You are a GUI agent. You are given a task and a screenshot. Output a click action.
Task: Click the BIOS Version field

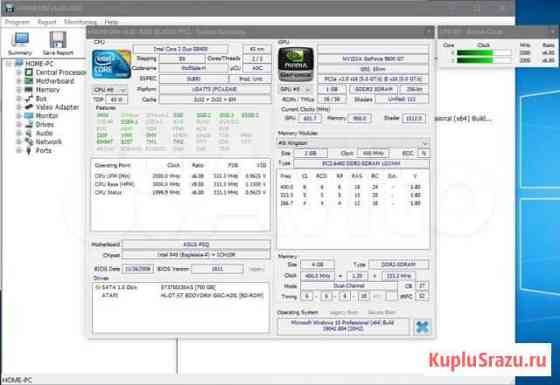[x=217, y=269]
